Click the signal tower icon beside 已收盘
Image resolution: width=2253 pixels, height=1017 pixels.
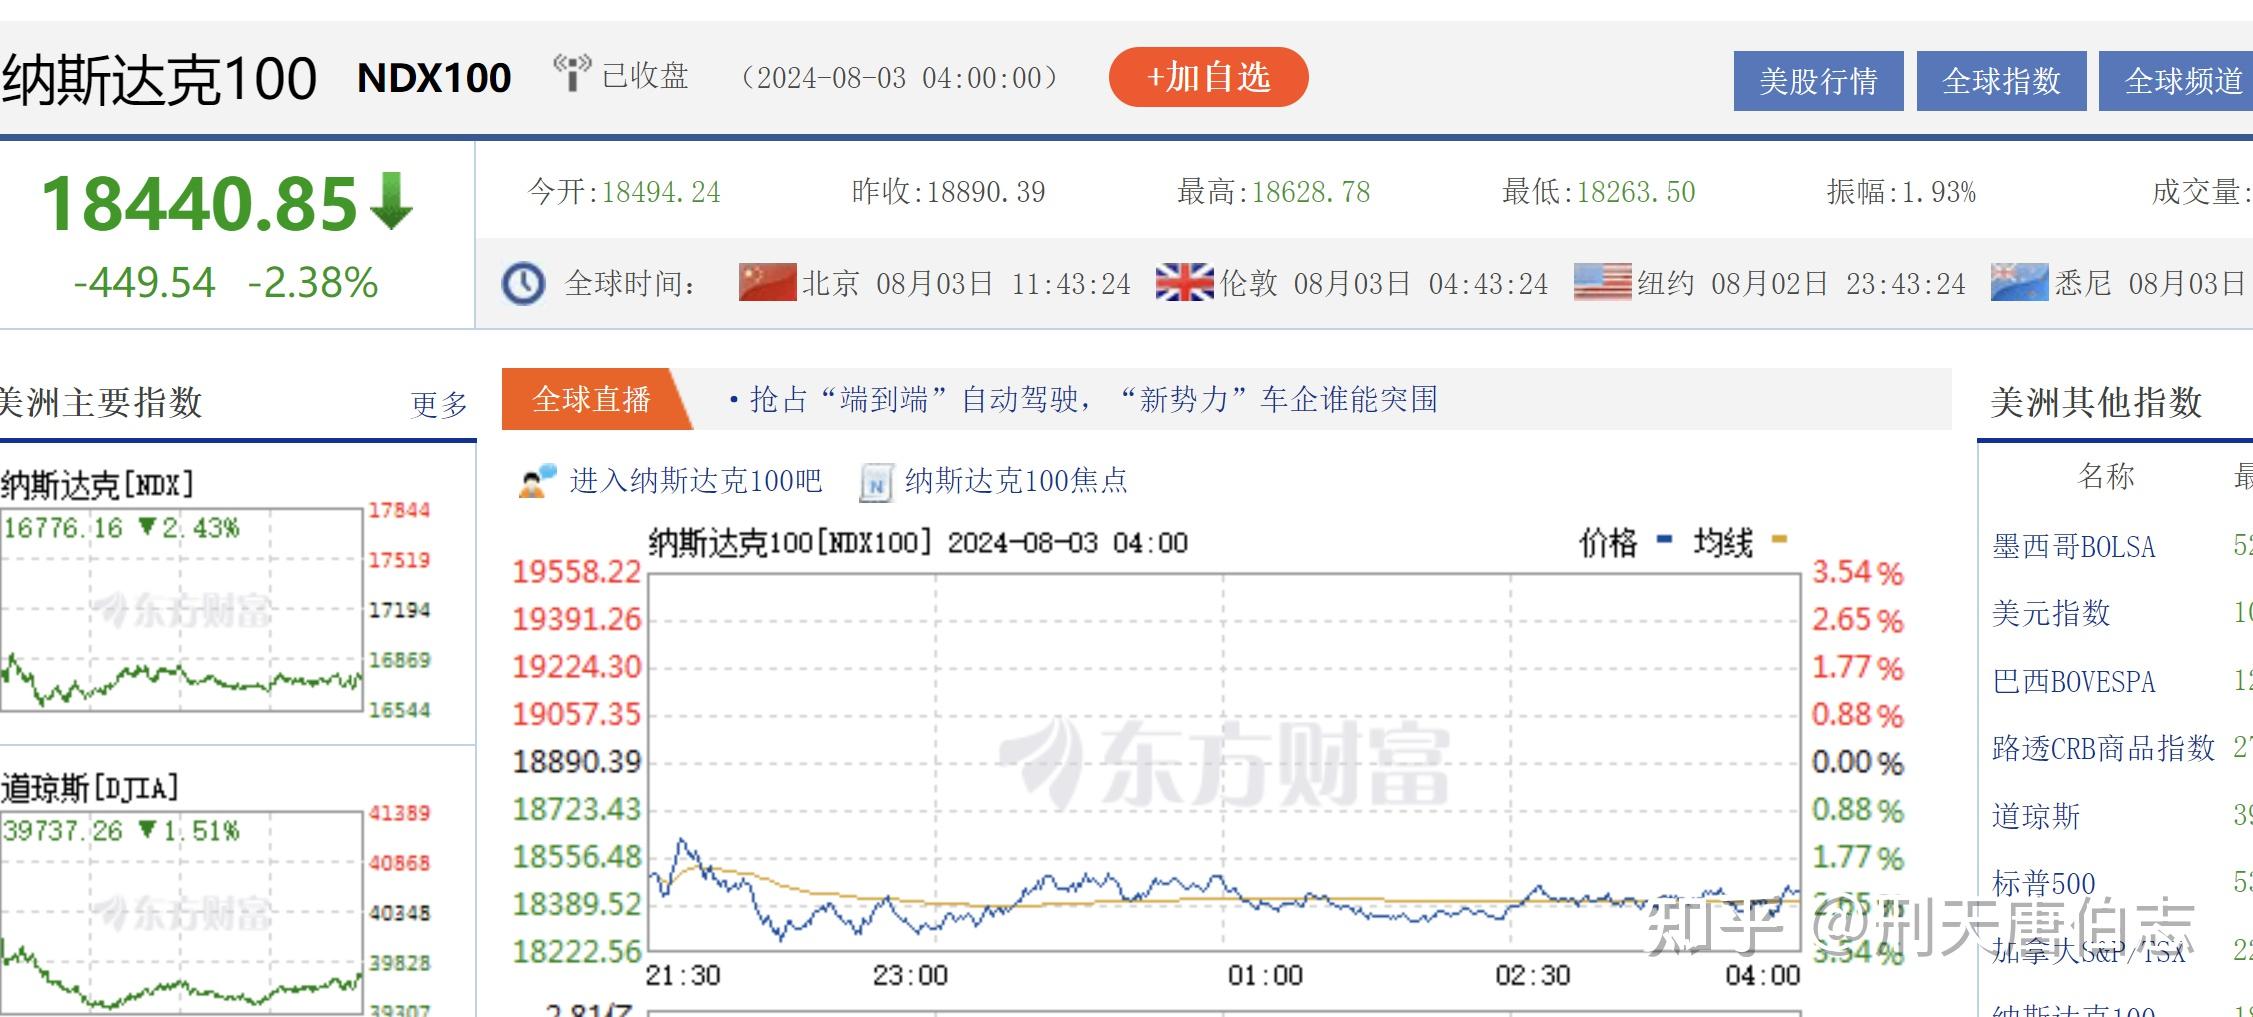[572, 74]
